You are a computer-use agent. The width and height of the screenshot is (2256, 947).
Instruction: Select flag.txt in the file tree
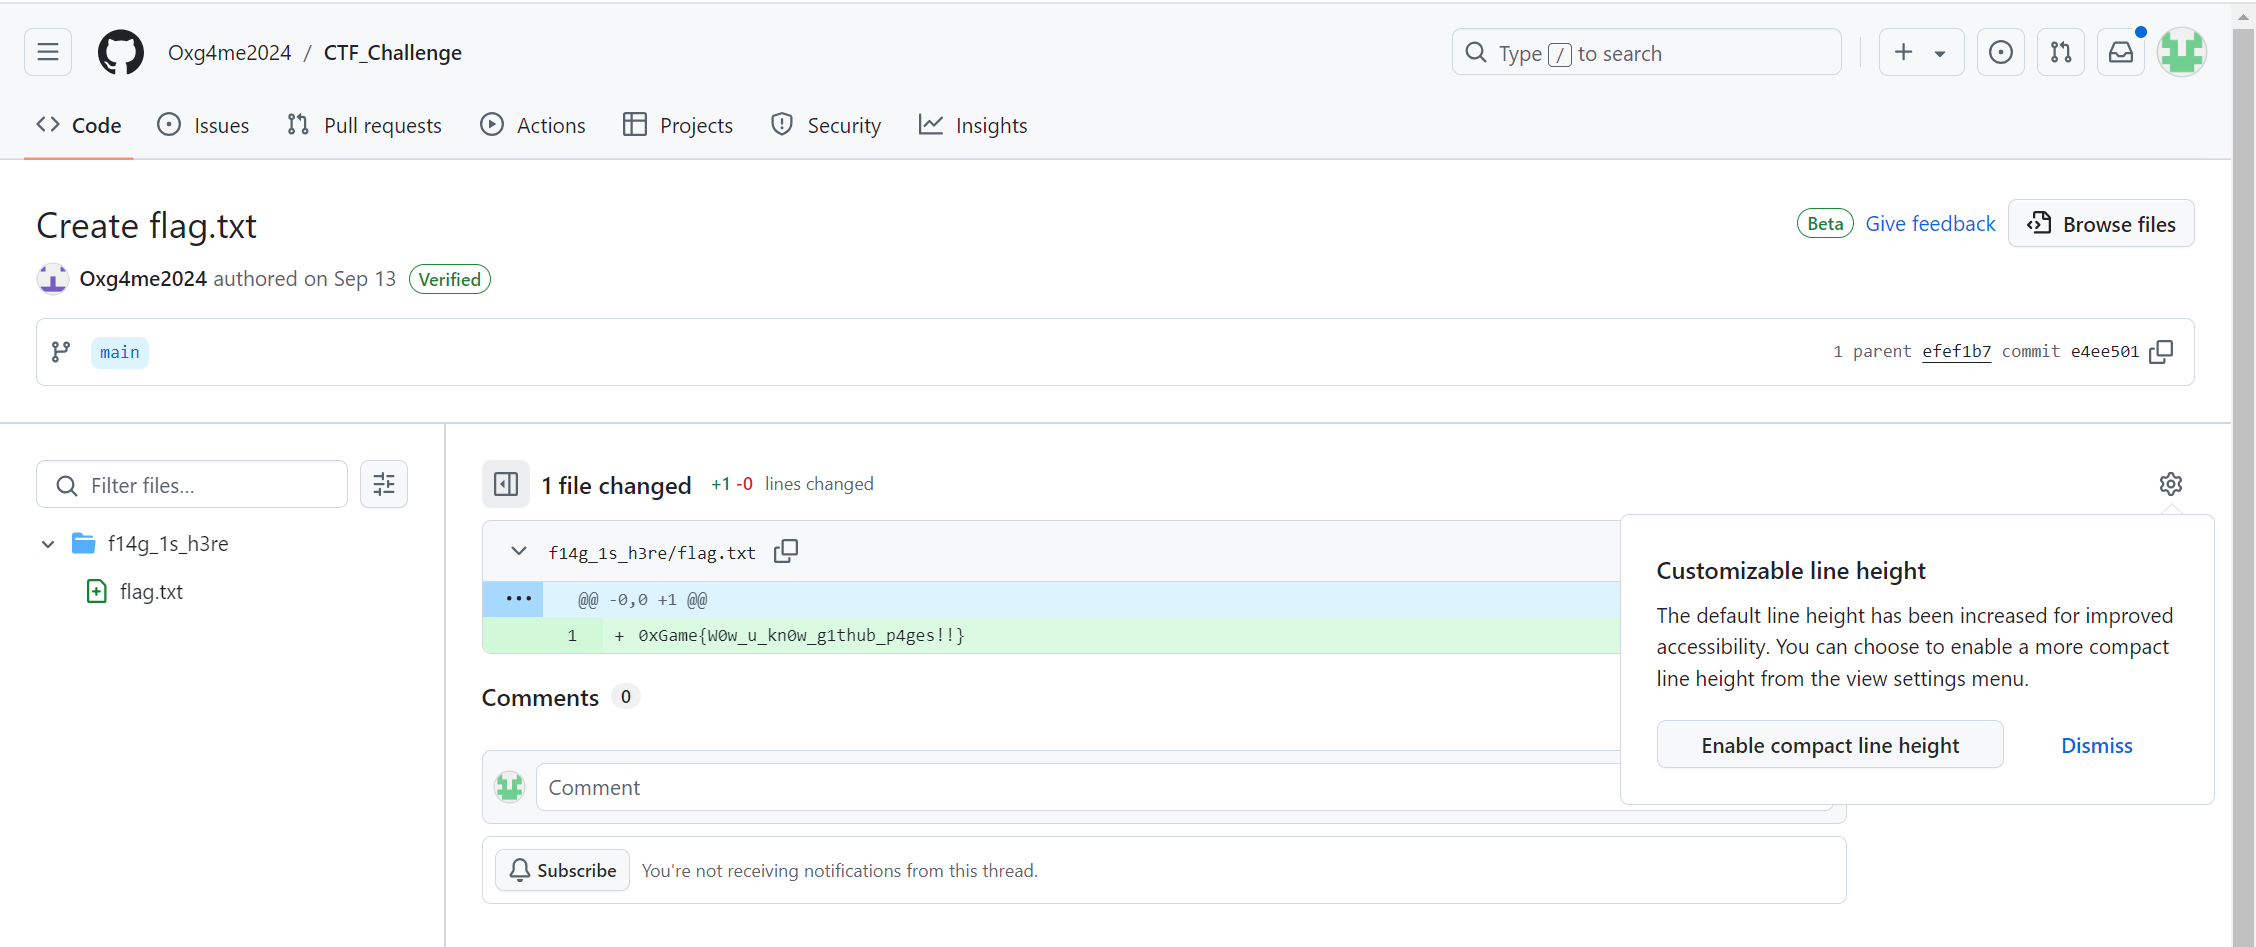click(151, 592)
